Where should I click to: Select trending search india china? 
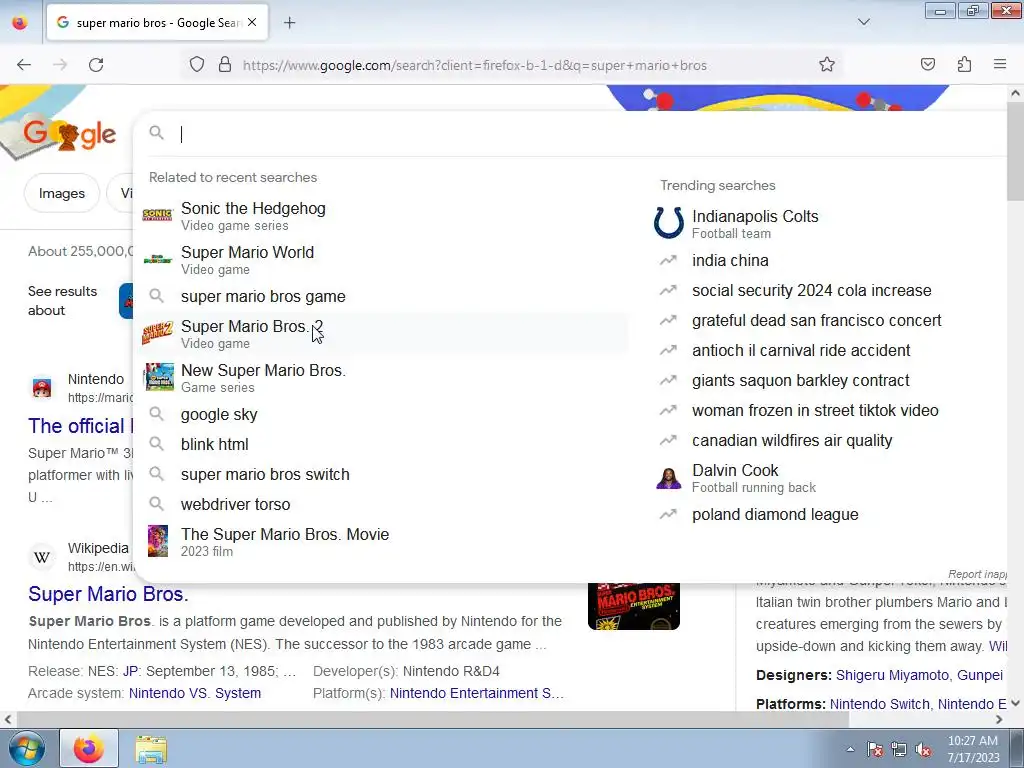click(x=829, y=261)
